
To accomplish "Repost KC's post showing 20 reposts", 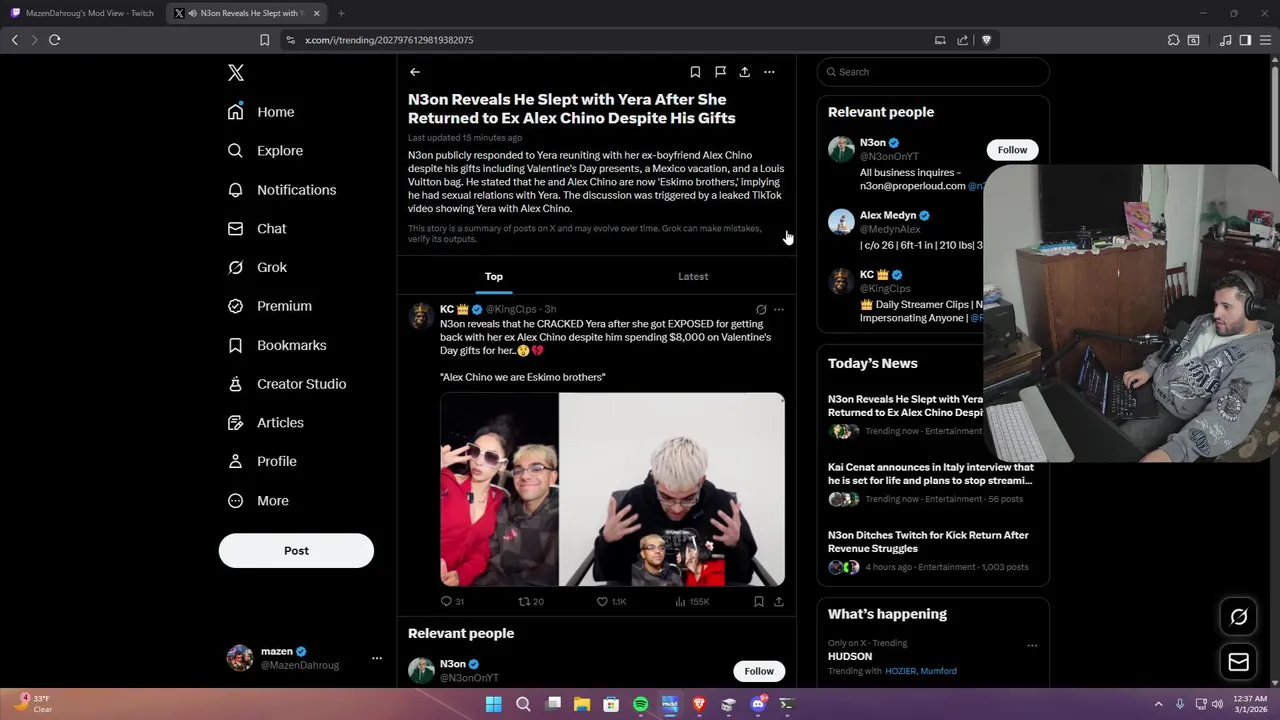I will click(x=531, y=602).
